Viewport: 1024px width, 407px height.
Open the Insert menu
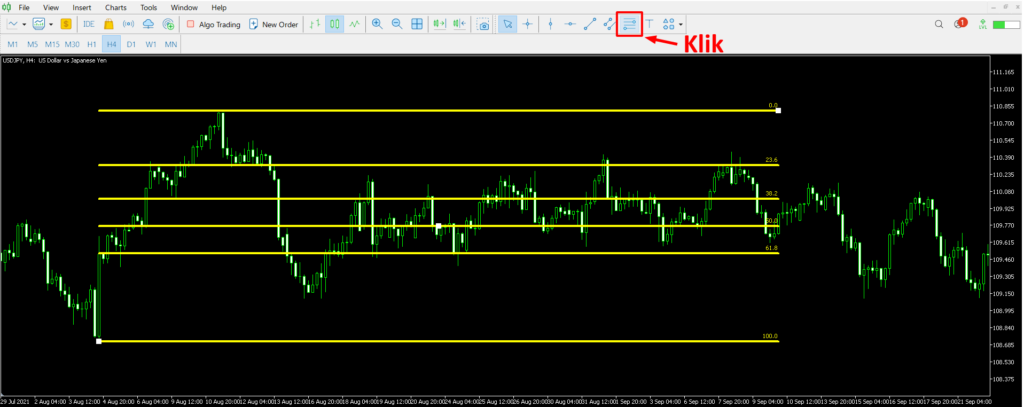pyautogui.click(x=82, y=7)
